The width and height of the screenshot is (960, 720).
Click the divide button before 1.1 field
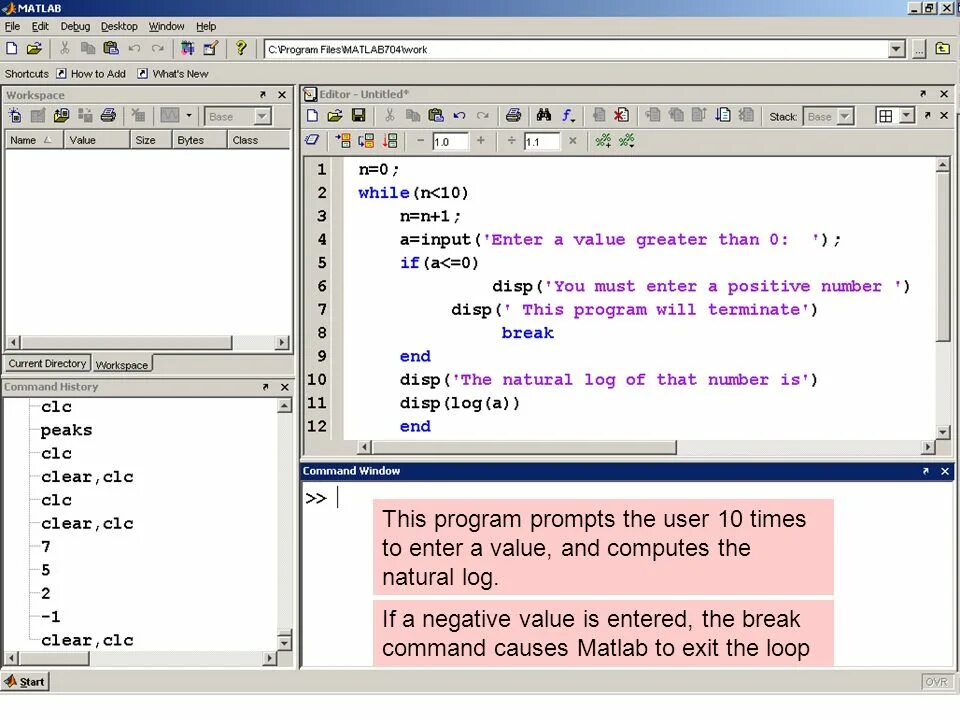tap(511, 141)
